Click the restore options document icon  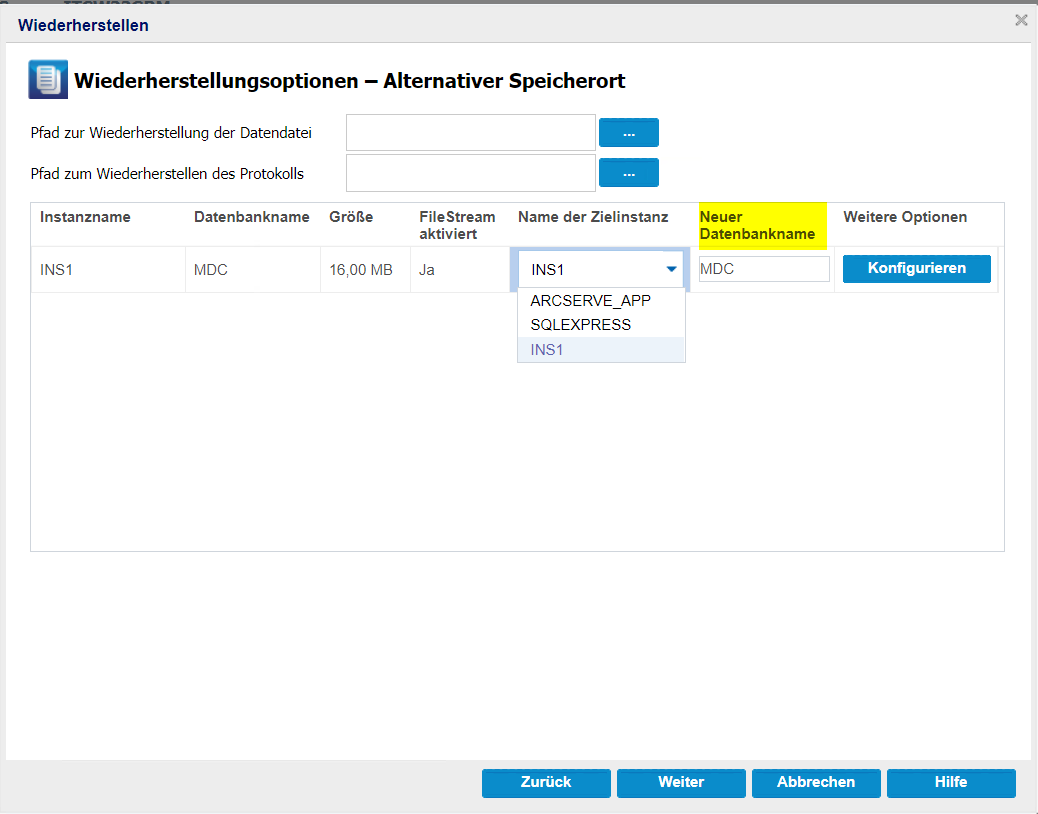47,80
